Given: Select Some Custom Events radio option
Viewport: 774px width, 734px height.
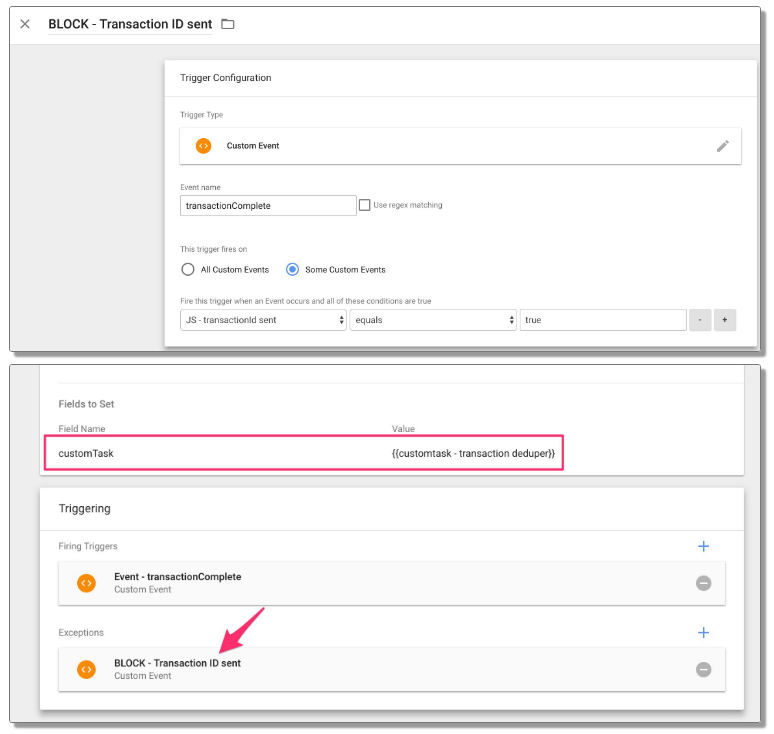Looking at the screenshot, I should click(292, 269).
